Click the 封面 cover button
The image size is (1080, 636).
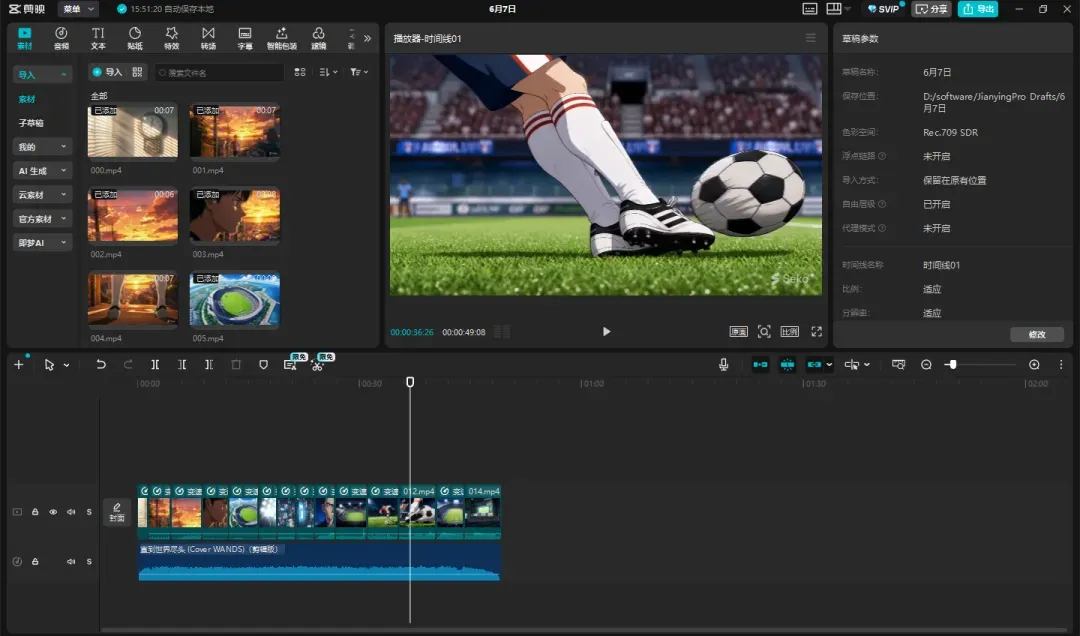[x=117, y=512]
